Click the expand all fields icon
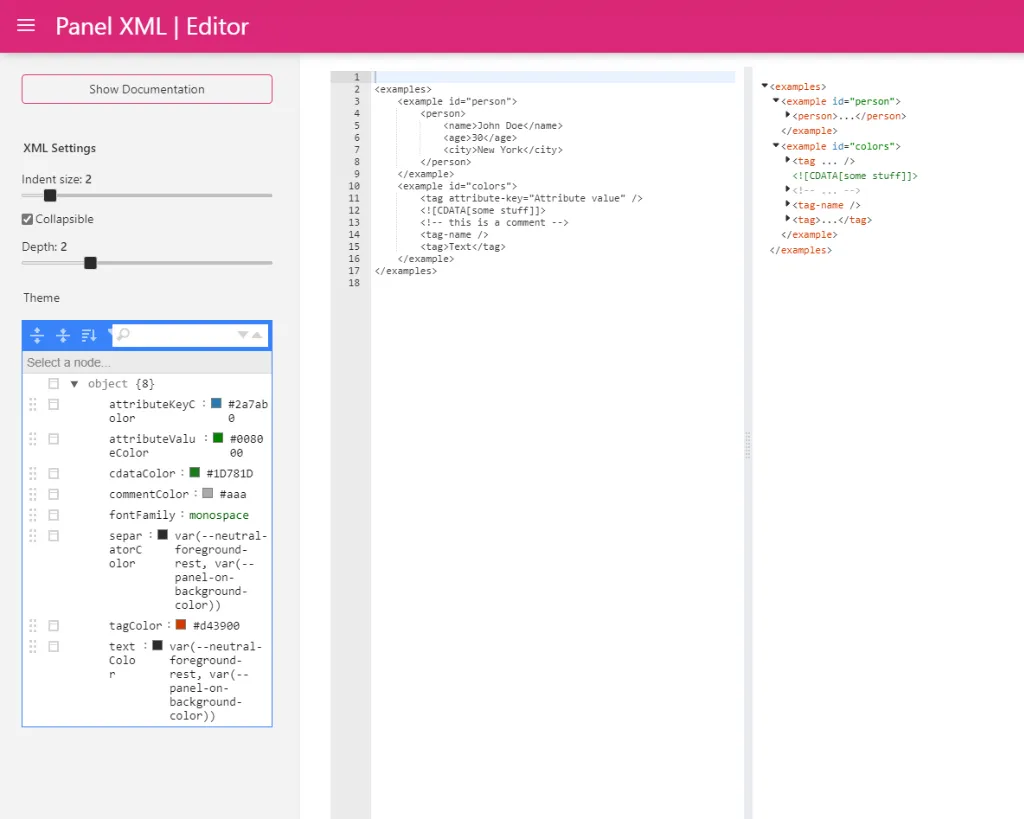The height and width of the screenshot is (819, 1024). click(x=36, y=335)
